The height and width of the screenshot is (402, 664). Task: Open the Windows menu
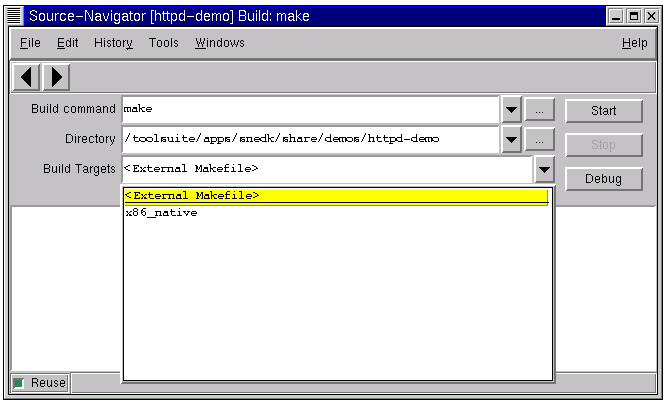pos(220,43)
